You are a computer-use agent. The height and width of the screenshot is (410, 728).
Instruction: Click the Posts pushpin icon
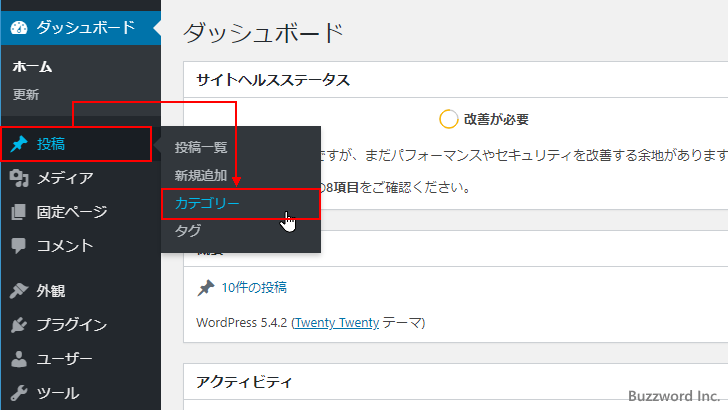pos(19,144)
